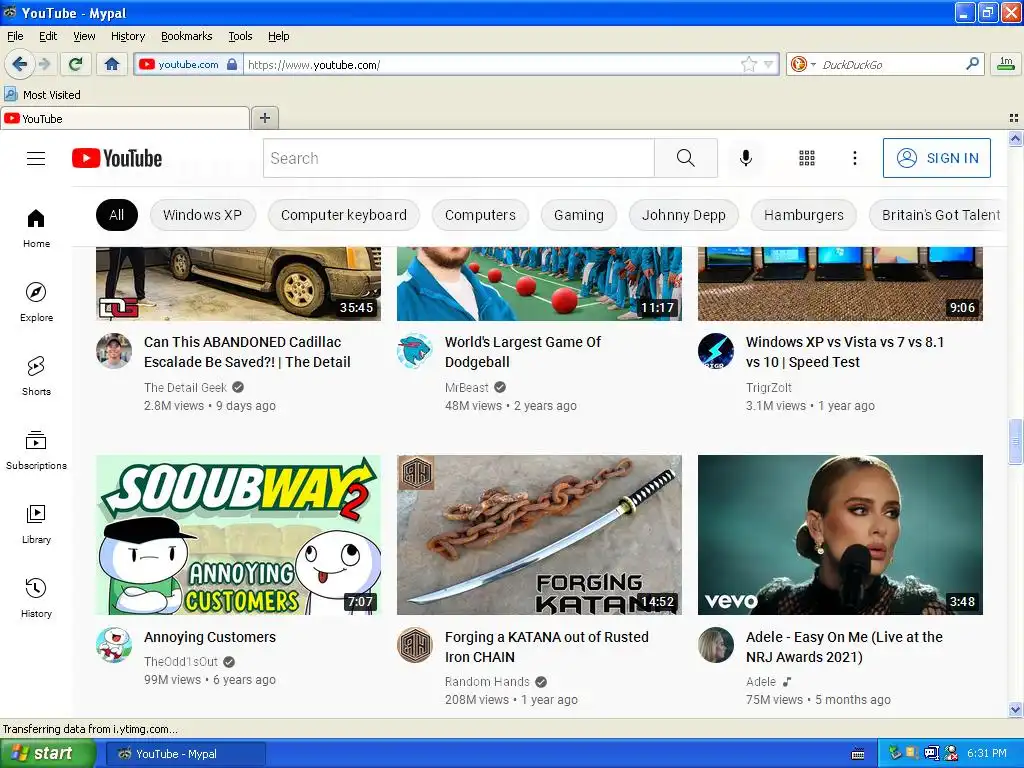Open 'World's Largest Game Of Dodgeball' title

[x=522, y=352]
